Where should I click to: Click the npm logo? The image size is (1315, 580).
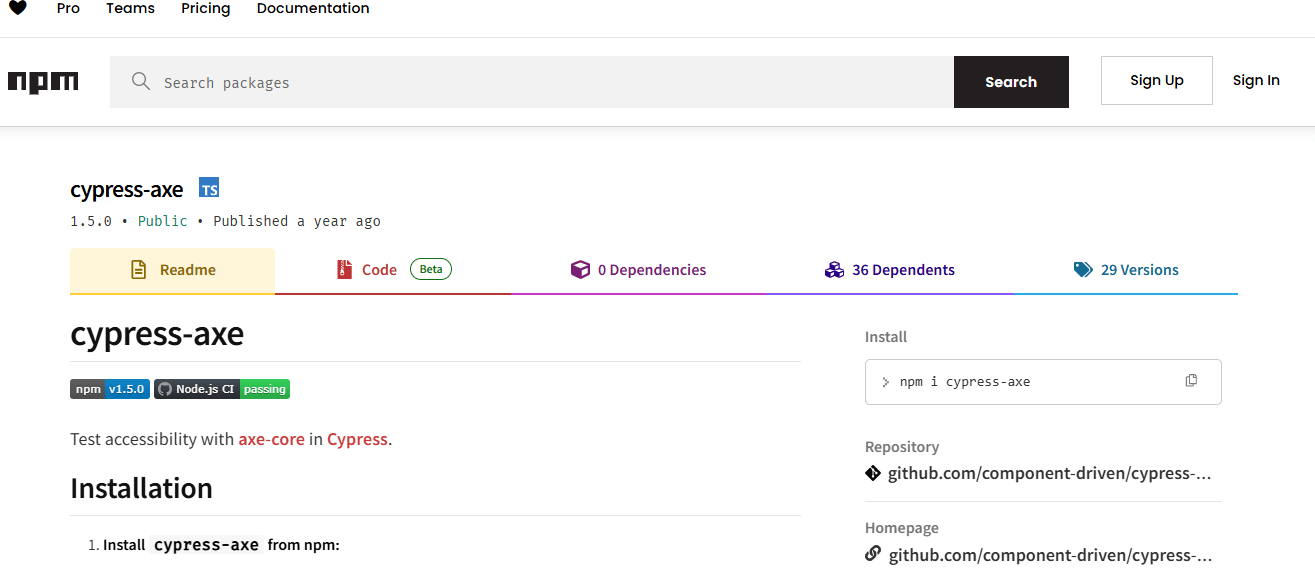[x=42, y=81]
